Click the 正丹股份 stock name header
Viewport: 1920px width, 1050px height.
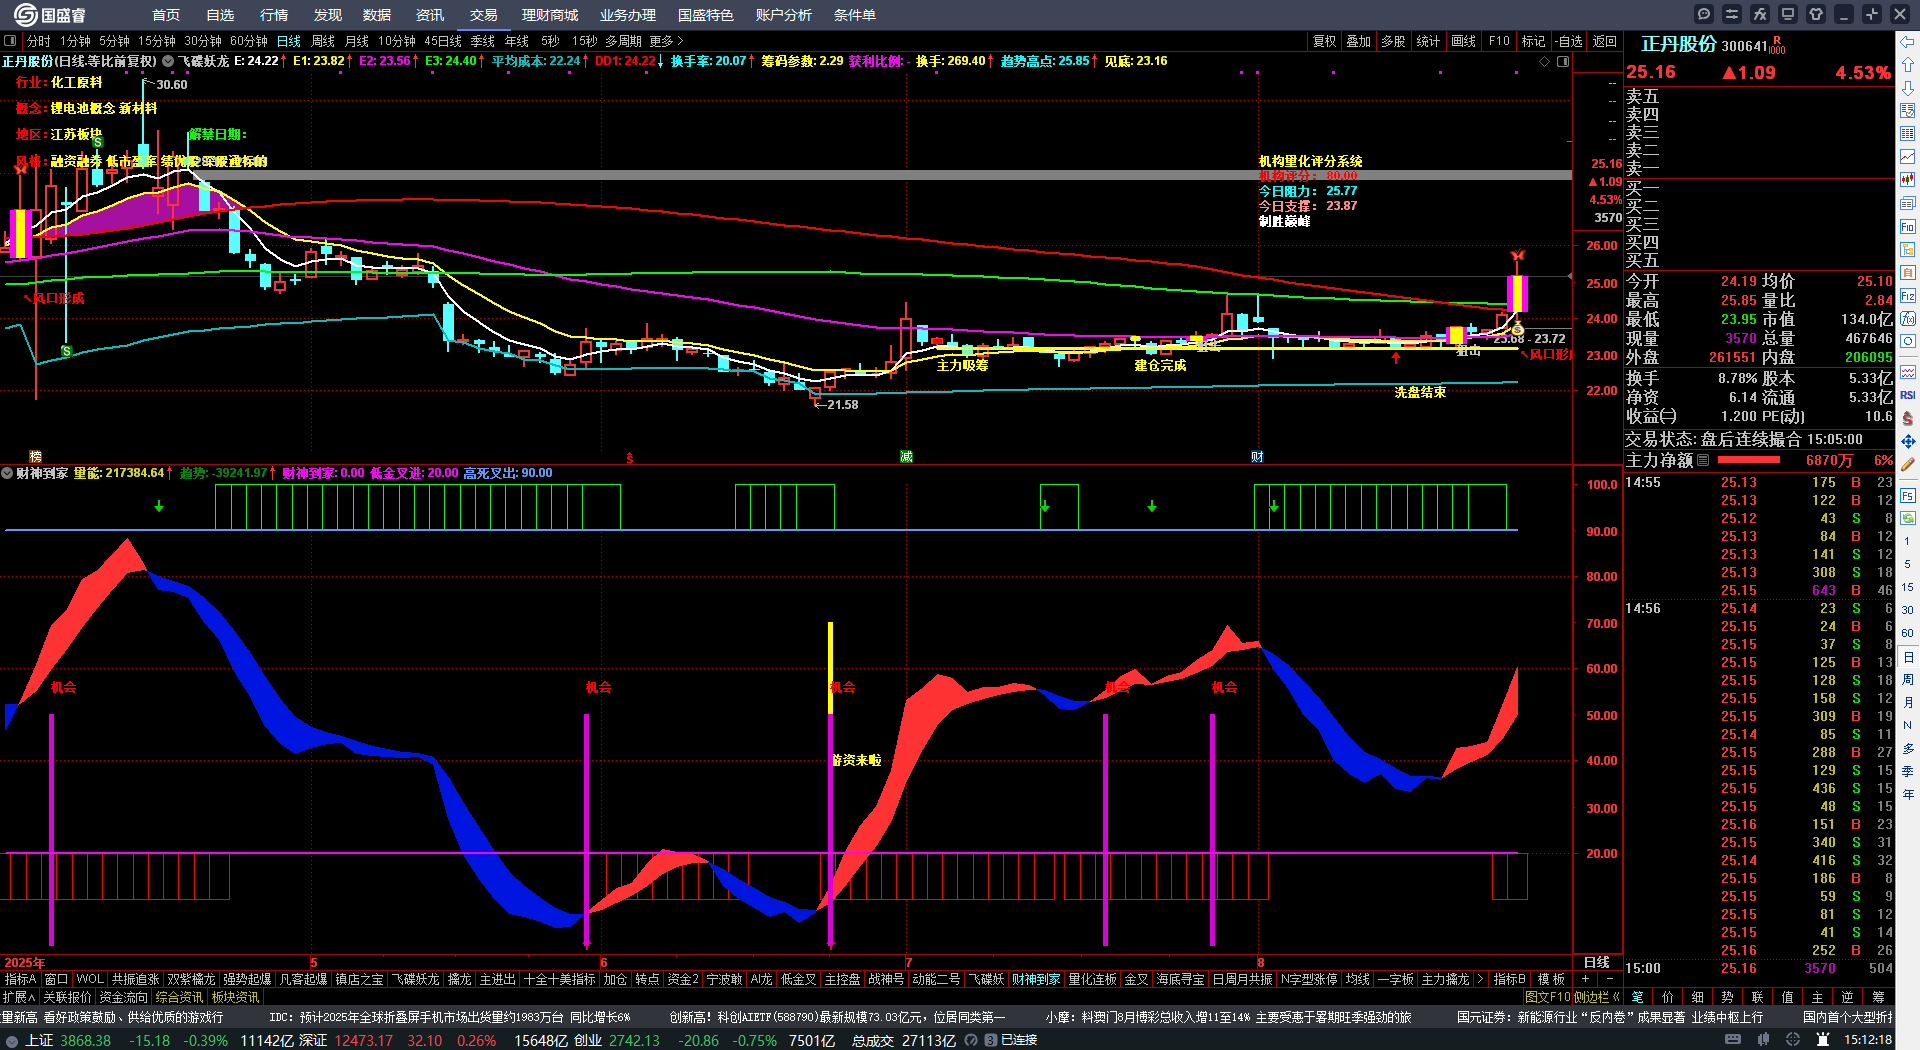(x=1678, y=45)
